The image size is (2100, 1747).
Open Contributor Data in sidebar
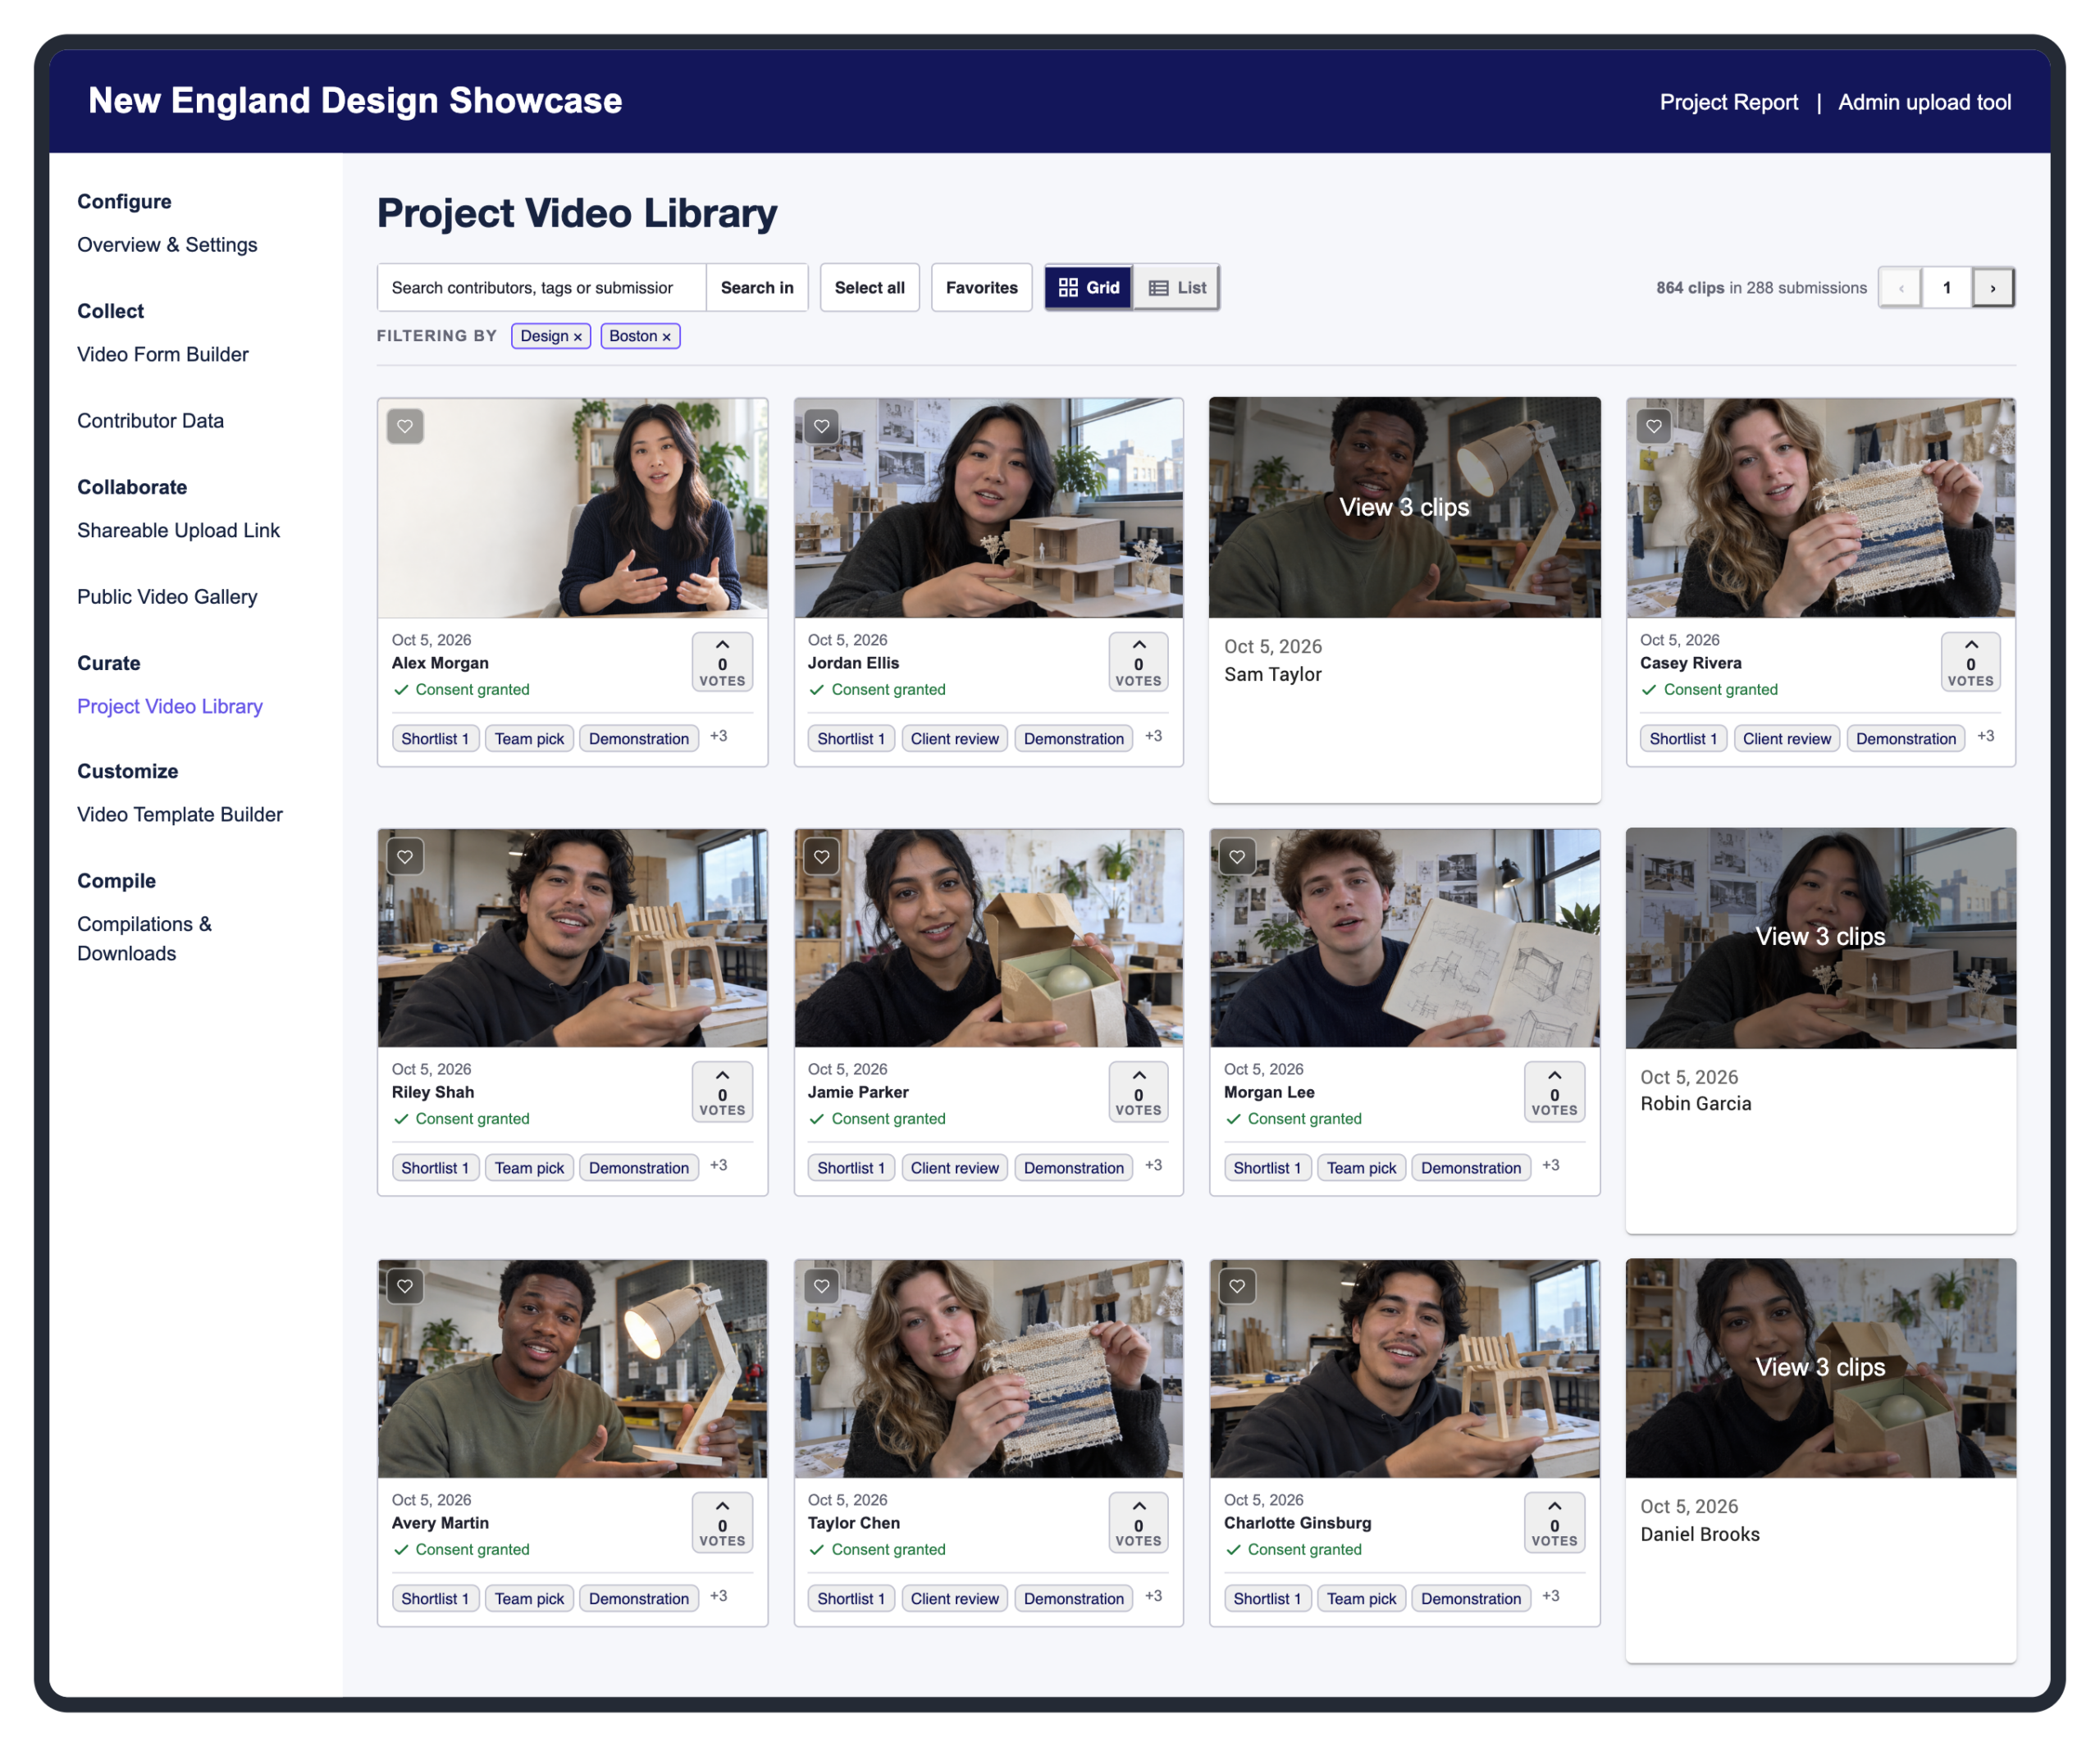click(150, 421)
